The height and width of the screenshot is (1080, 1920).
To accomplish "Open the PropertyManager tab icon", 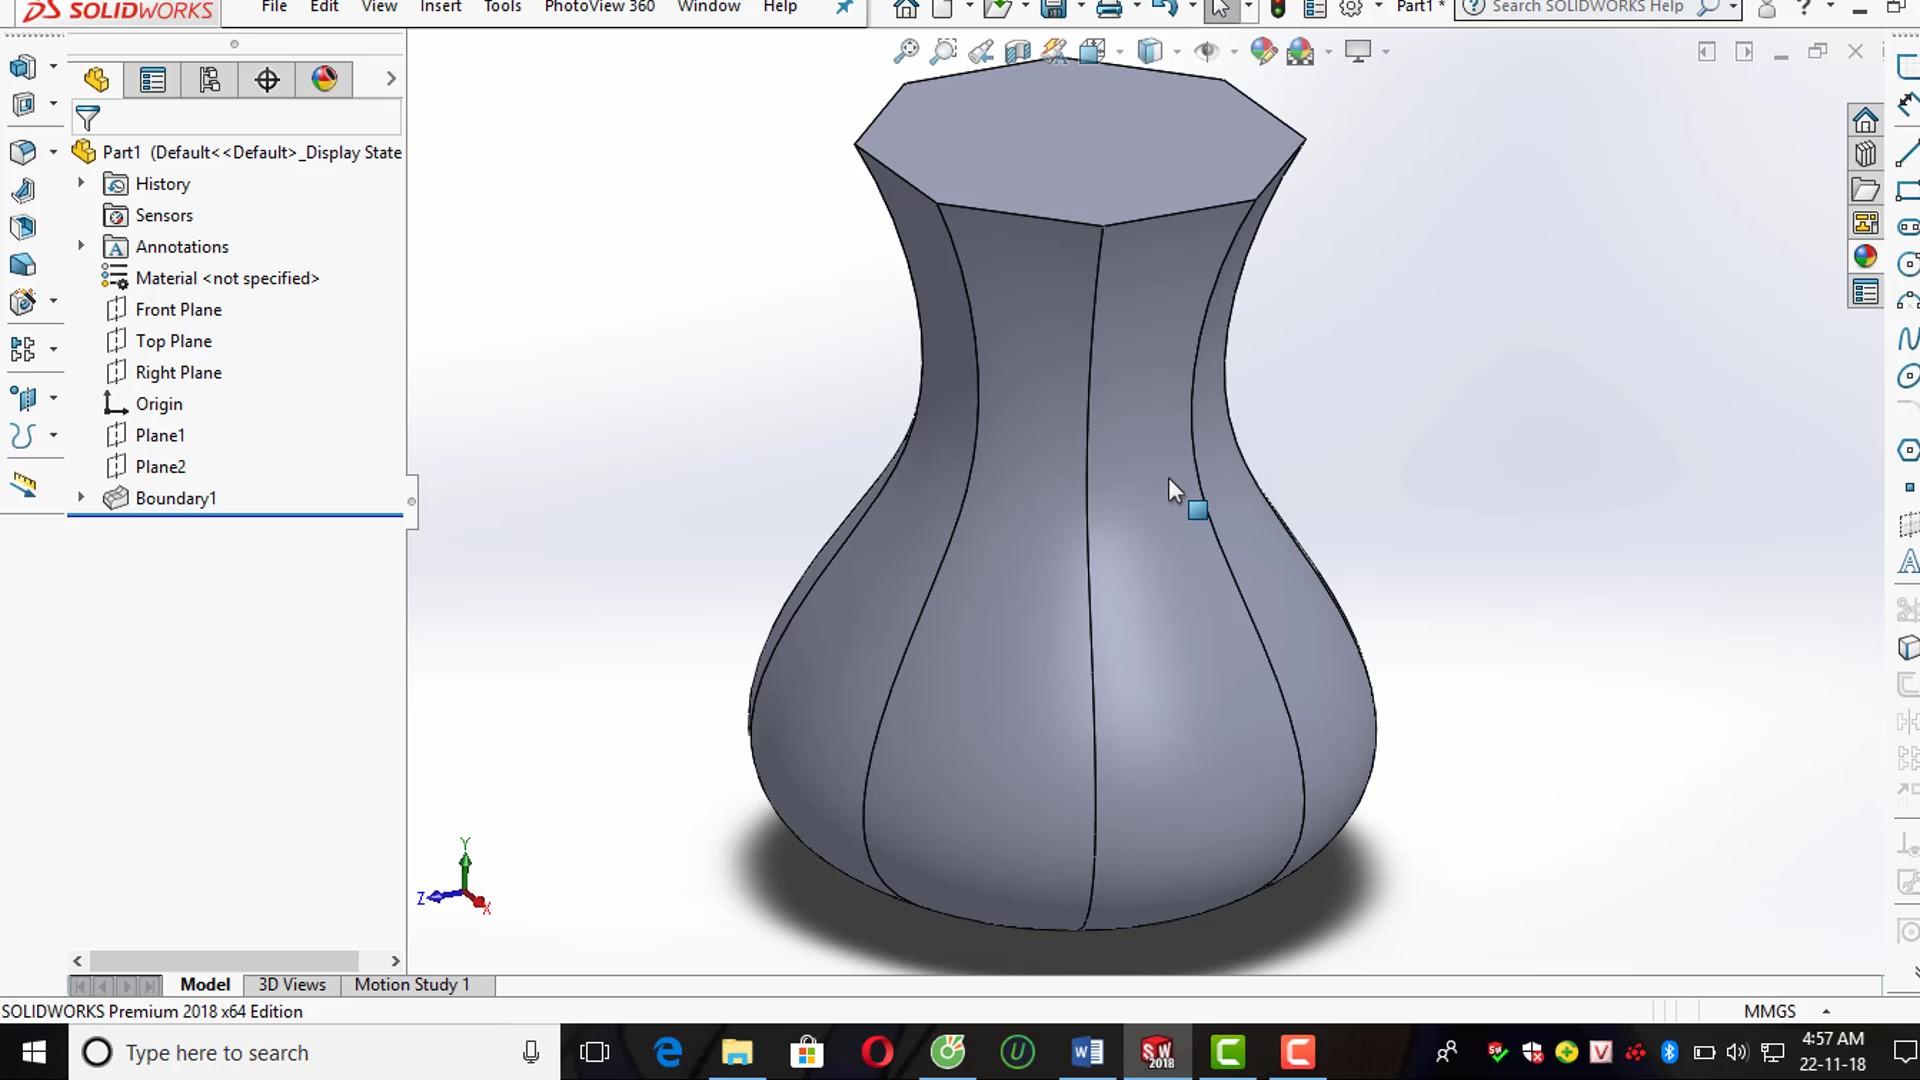I will (x=153, y=80).
